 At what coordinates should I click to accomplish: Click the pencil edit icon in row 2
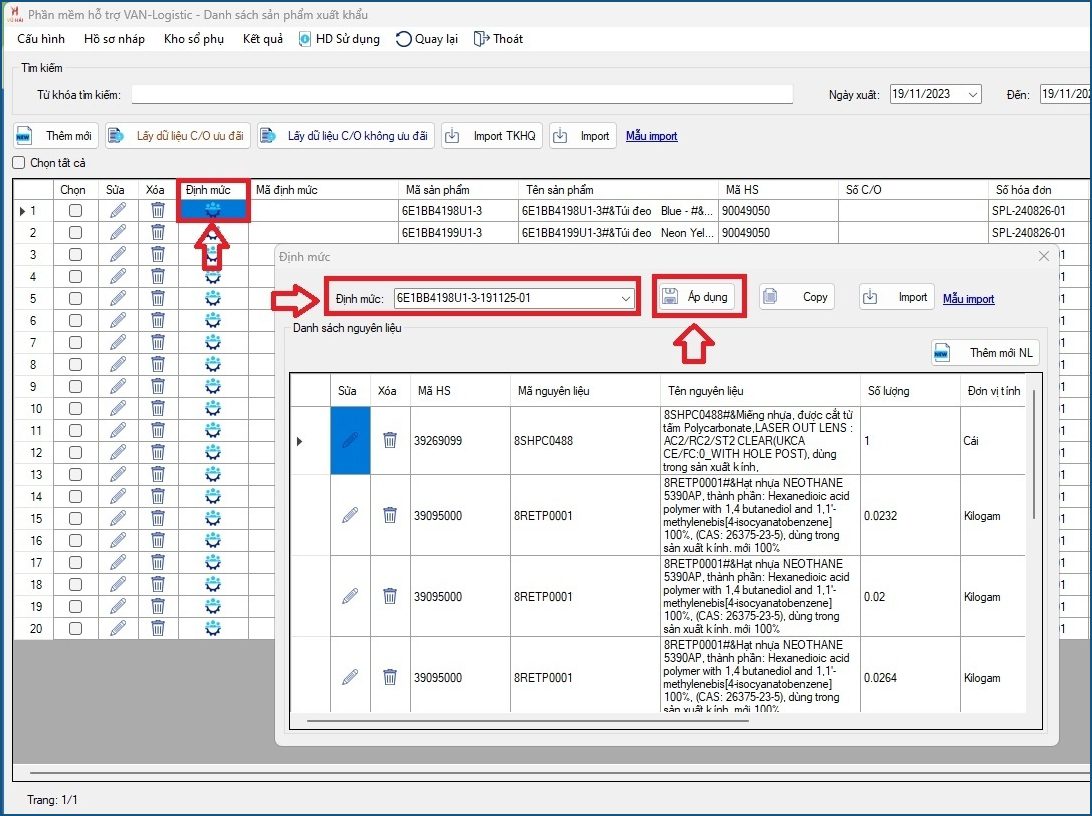coord(118,232)
